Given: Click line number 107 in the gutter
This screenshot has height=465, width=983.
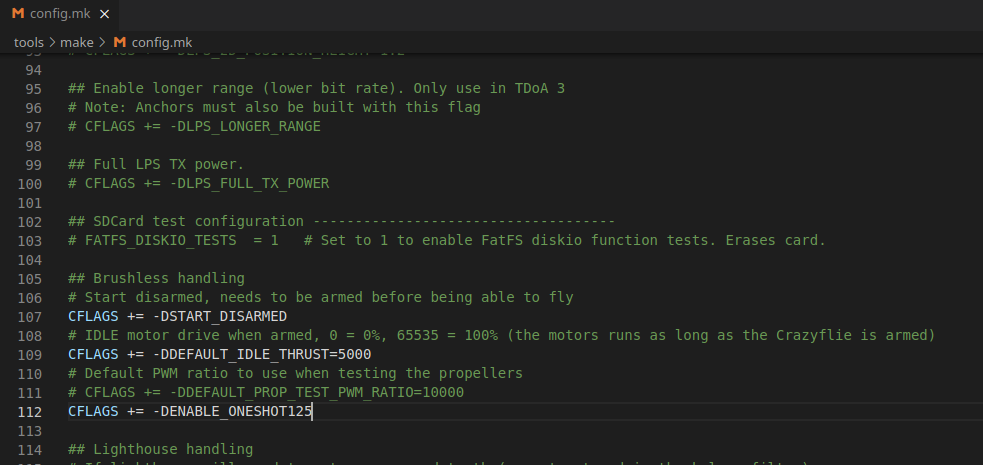Looking at the screenshot, I should tap(28, 316).
